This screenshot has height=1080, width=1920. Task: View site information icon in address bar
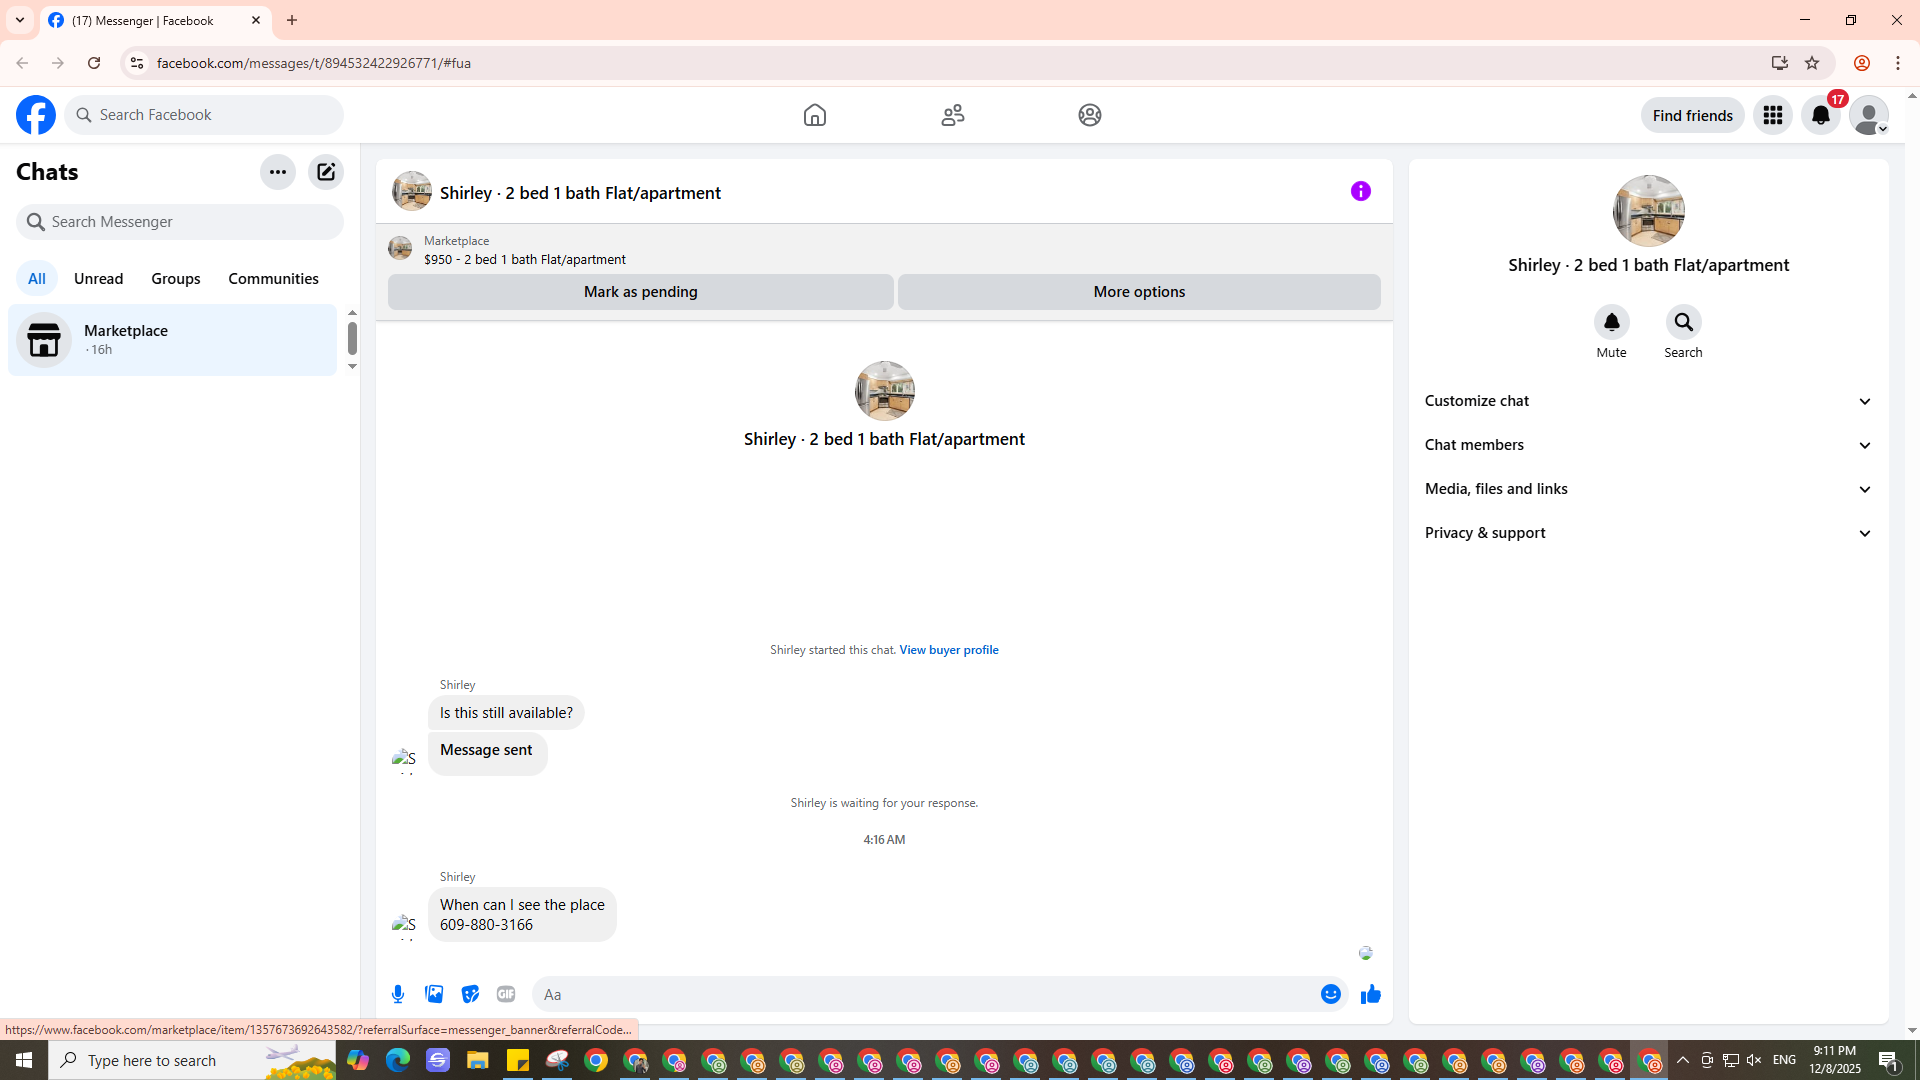137,63
